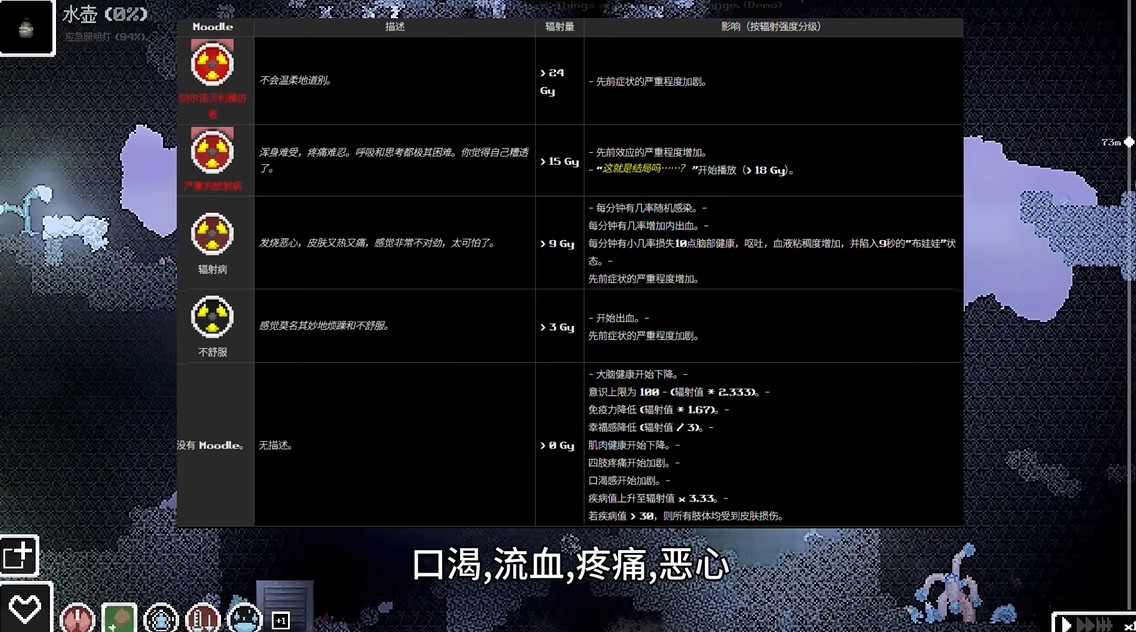Click the '幸福感降低' effect line
This screenshot has width=1136, height=632.
click(651, 427)
